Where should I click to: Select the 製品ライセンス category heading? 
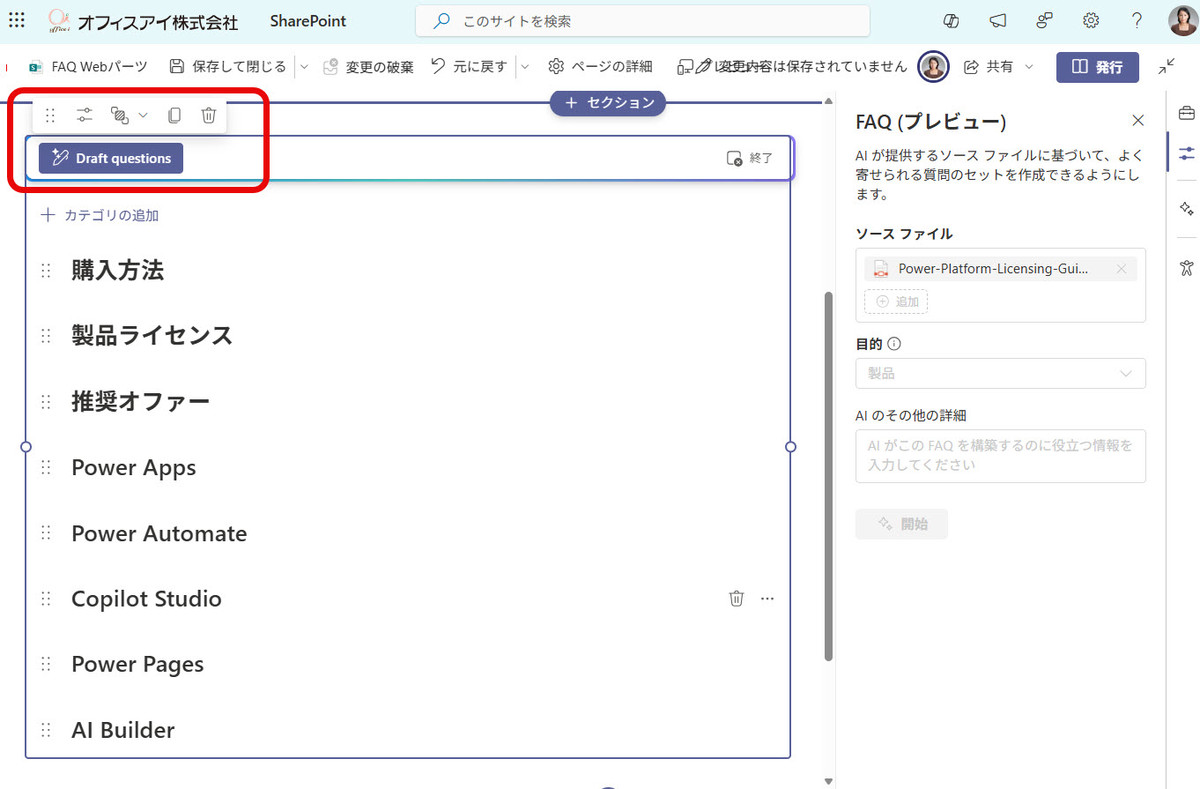click(x=152, y=336)
